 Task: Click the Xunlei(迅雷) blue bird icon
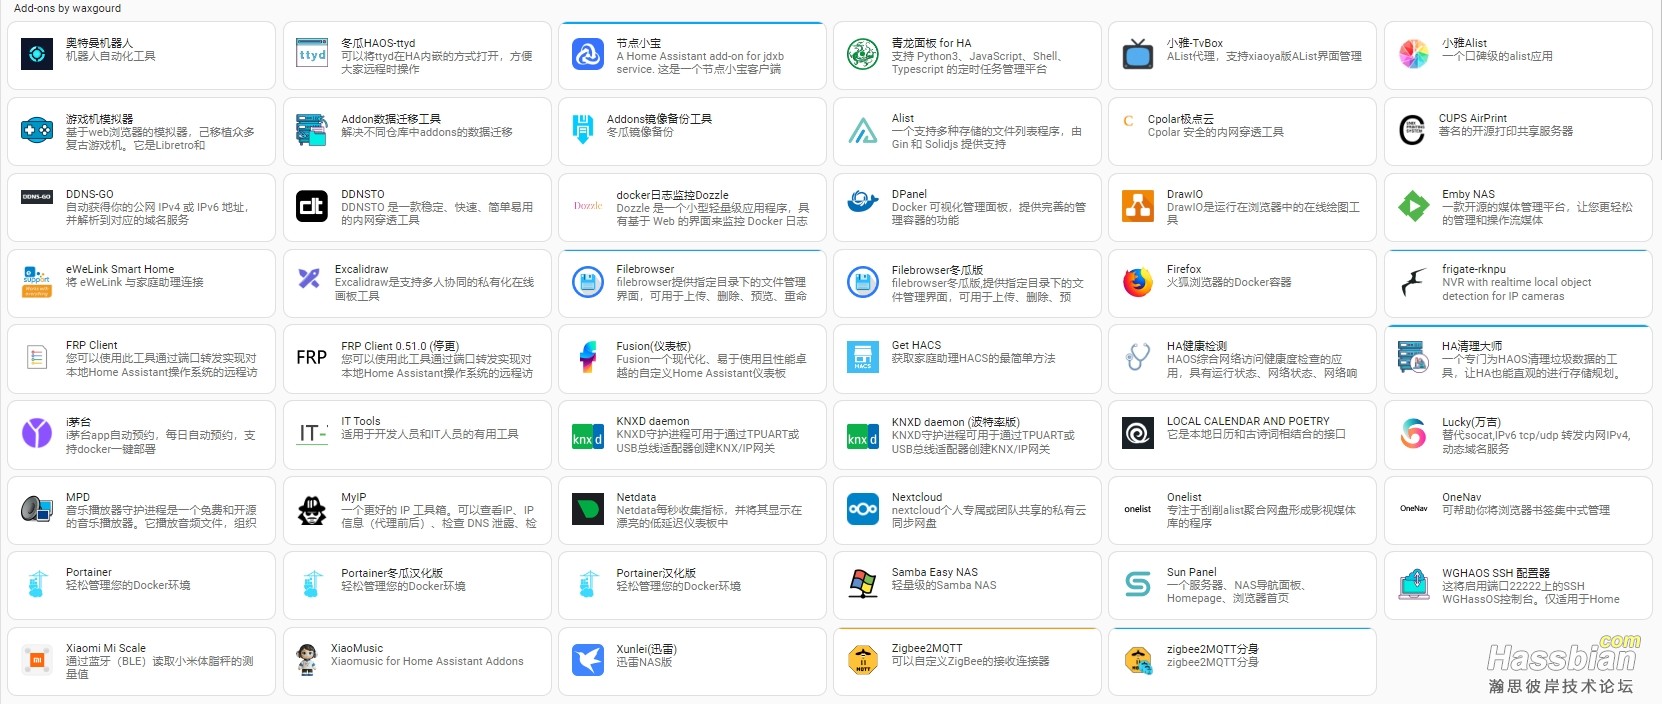click(588, 660)
